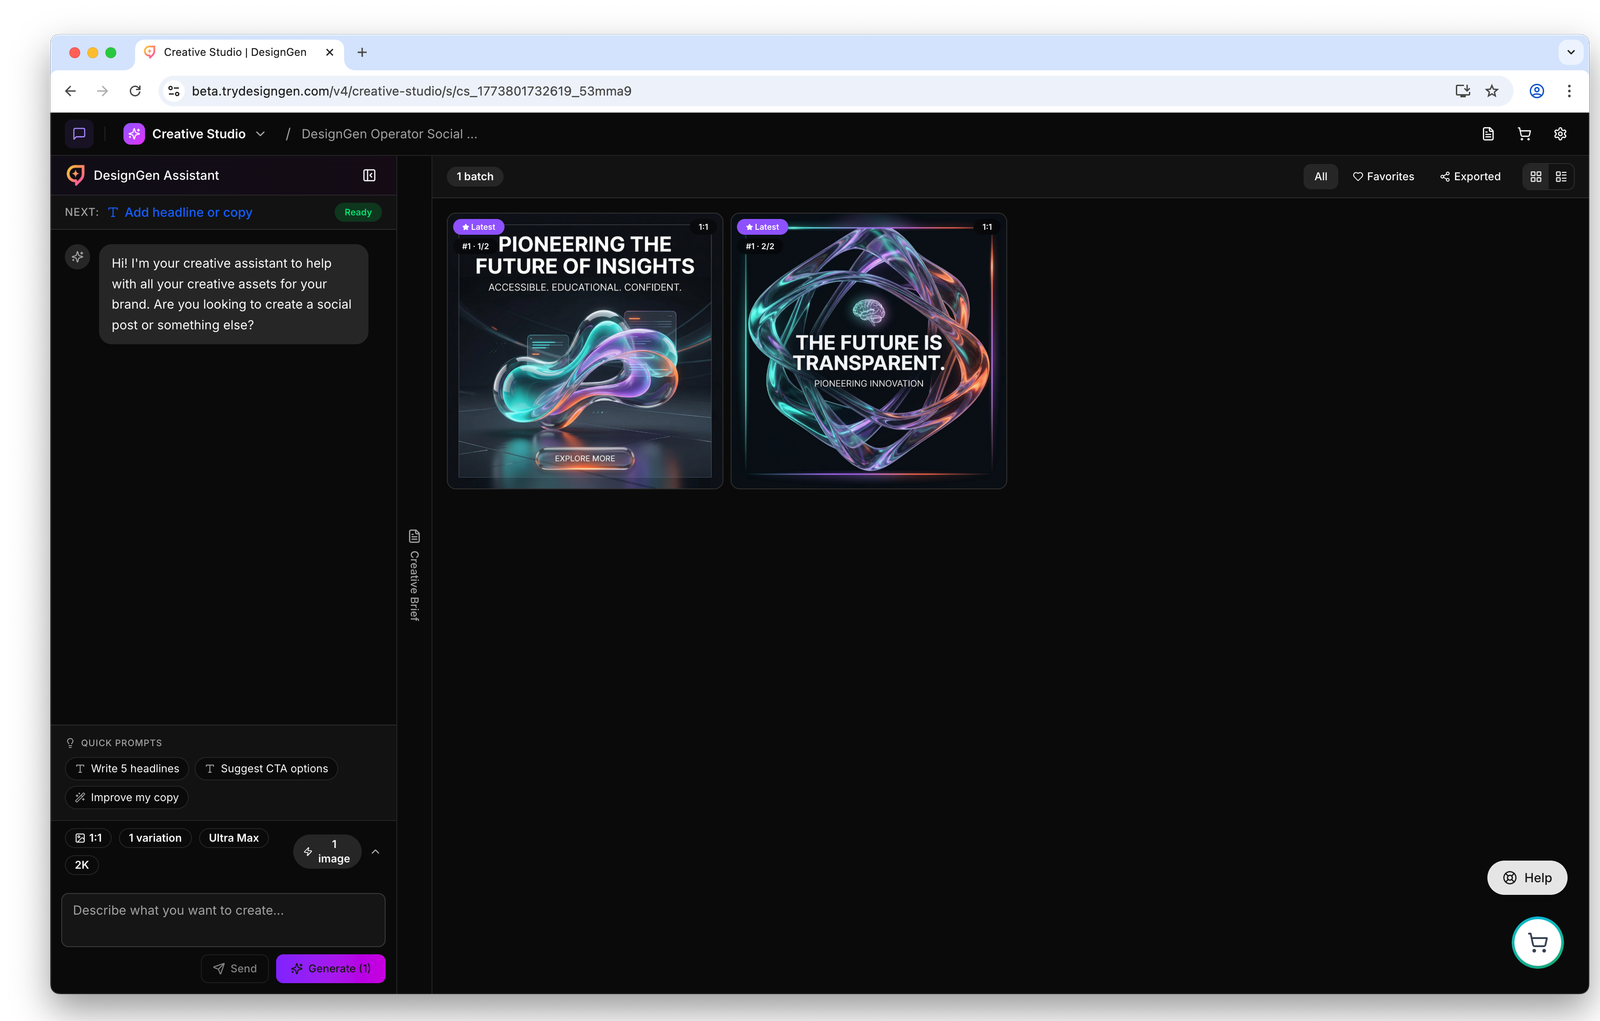Expand the generation settings chevron
The width and height of the screenshot is (1600, 1021).
click(375, 852)
